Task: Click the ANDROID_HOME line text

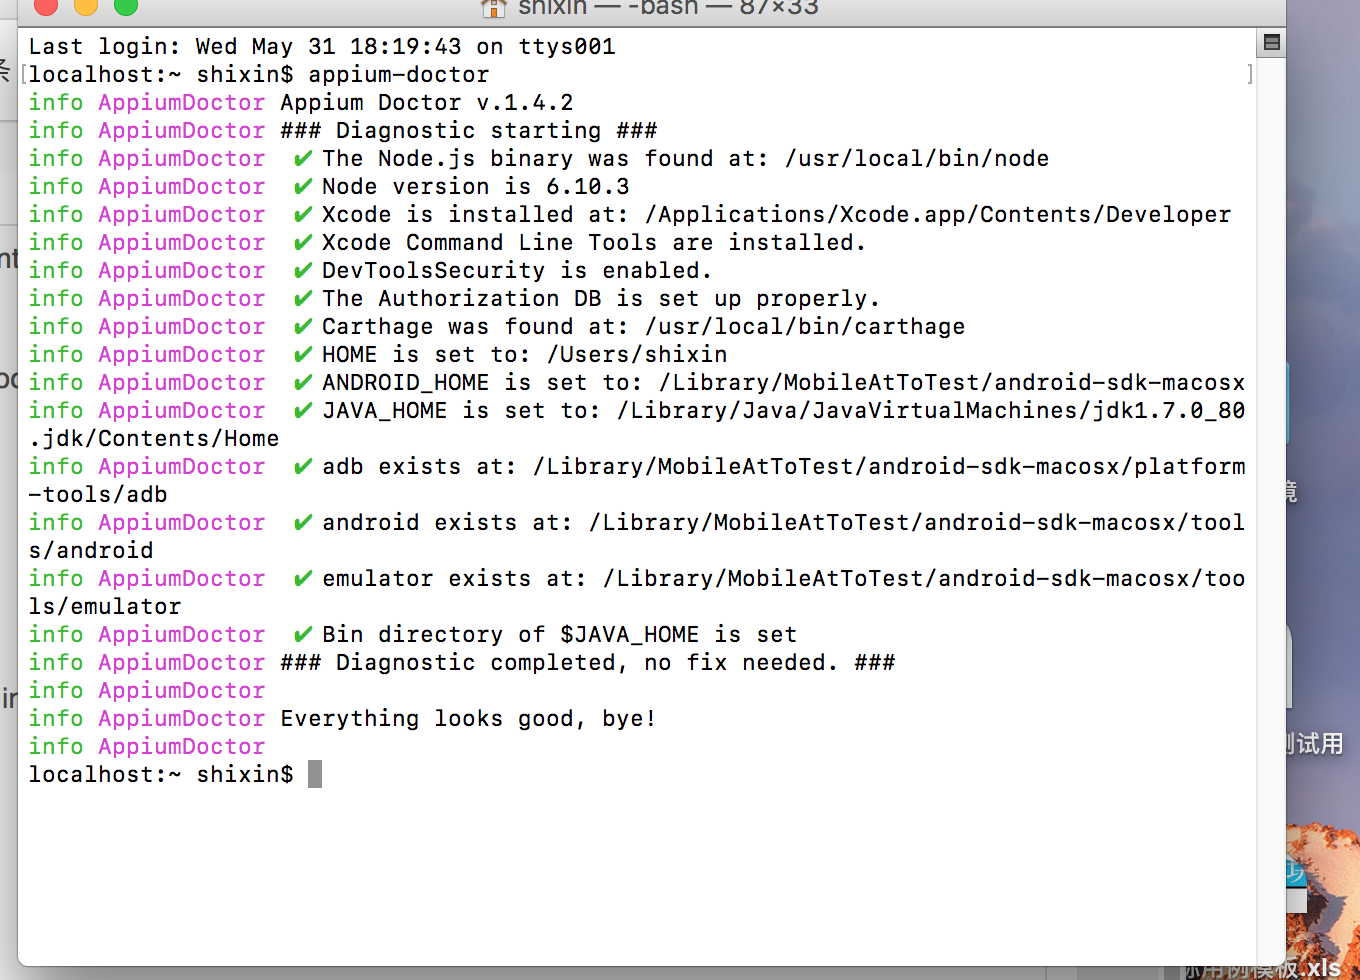Action: pyautogui.click(x=784, y=383)
